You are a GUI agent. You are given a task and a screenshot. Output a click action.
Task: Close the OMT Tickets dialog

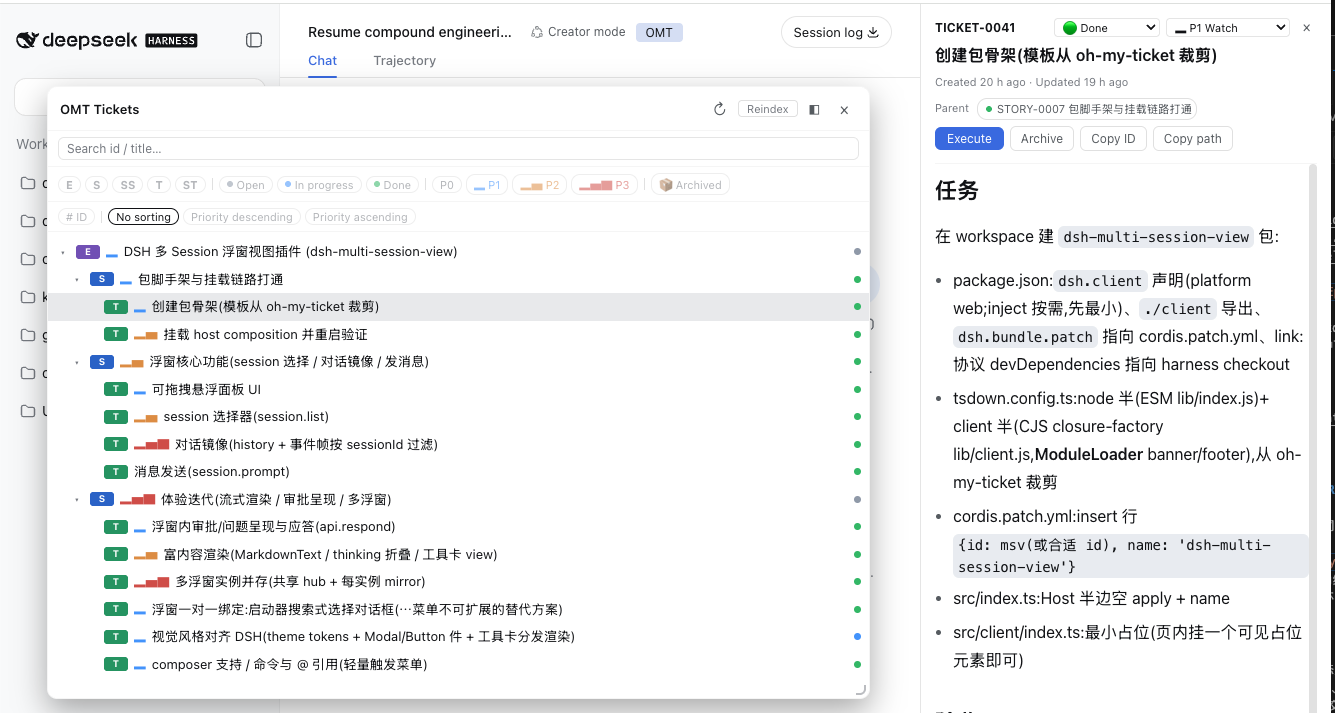click(844, 110)
